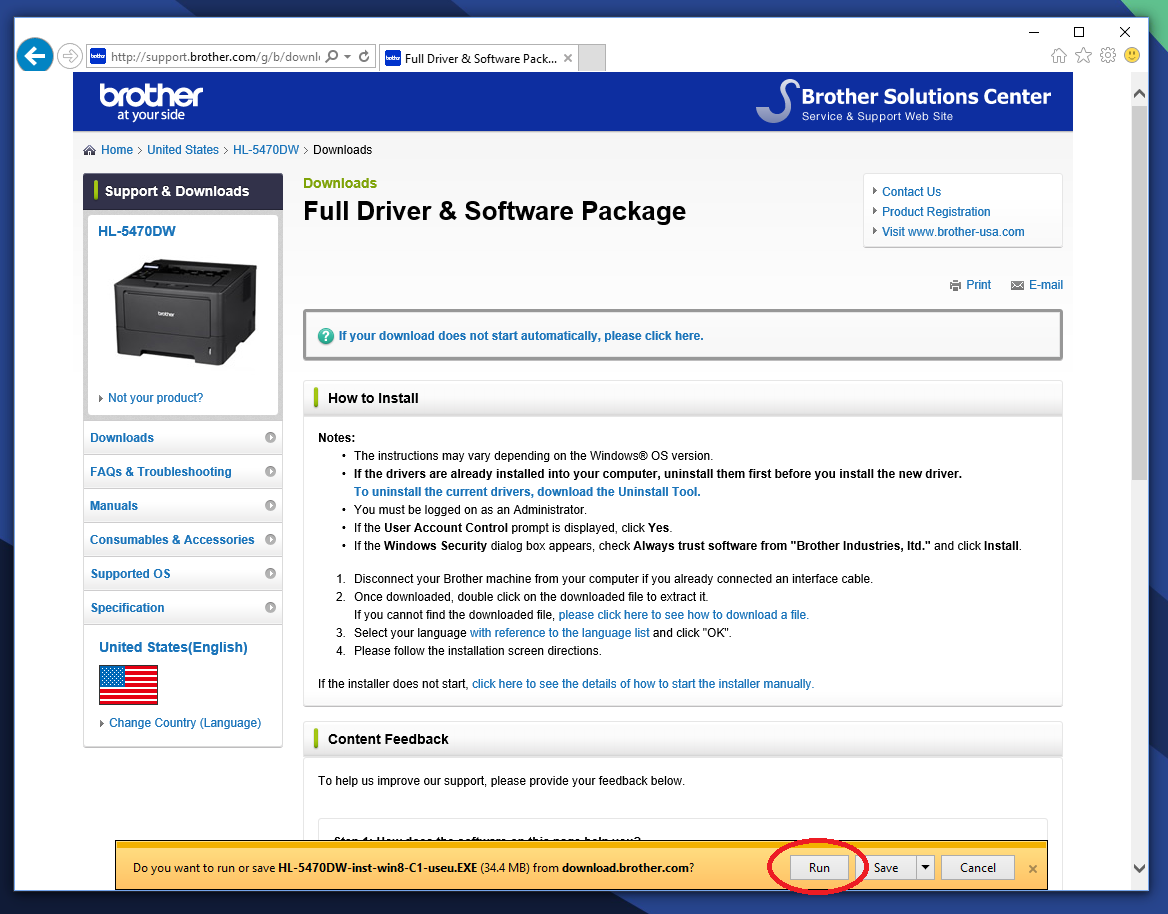Viewport: 1168px width, 914px height.
Task: Click the smiley feedback icon
Action: [x=1132, y=55]
